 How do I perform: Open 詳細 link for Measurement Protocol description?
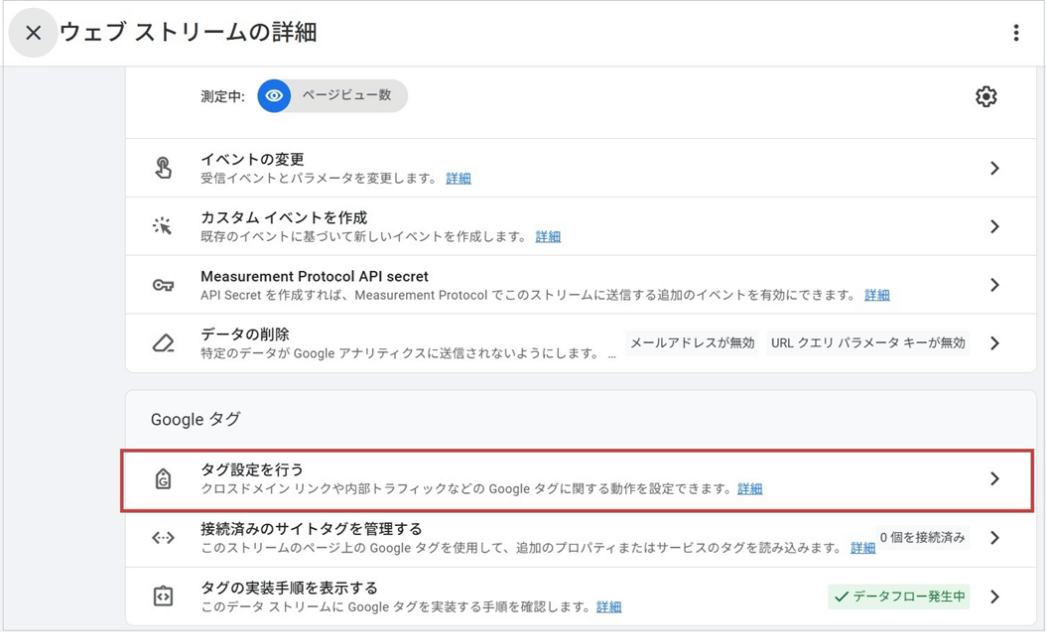tap(877, 295)
